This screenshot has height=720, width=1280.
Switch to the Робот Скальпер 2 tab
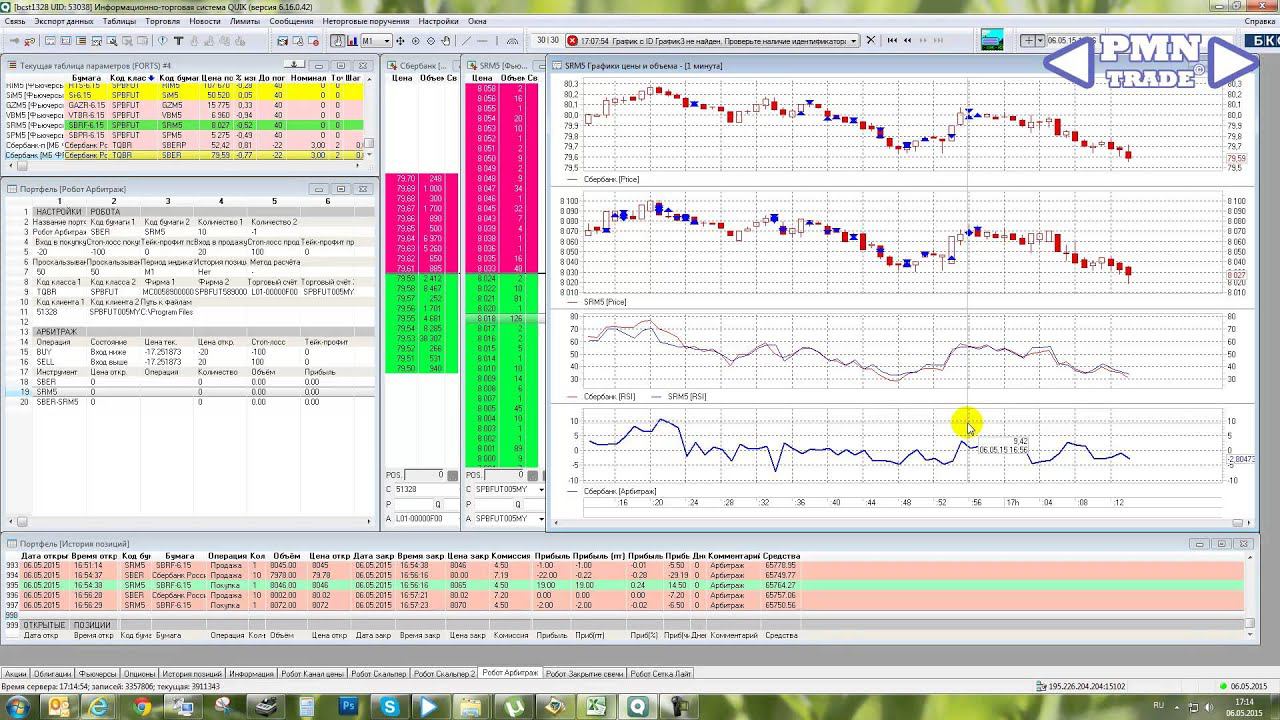(x=444, y=674)
